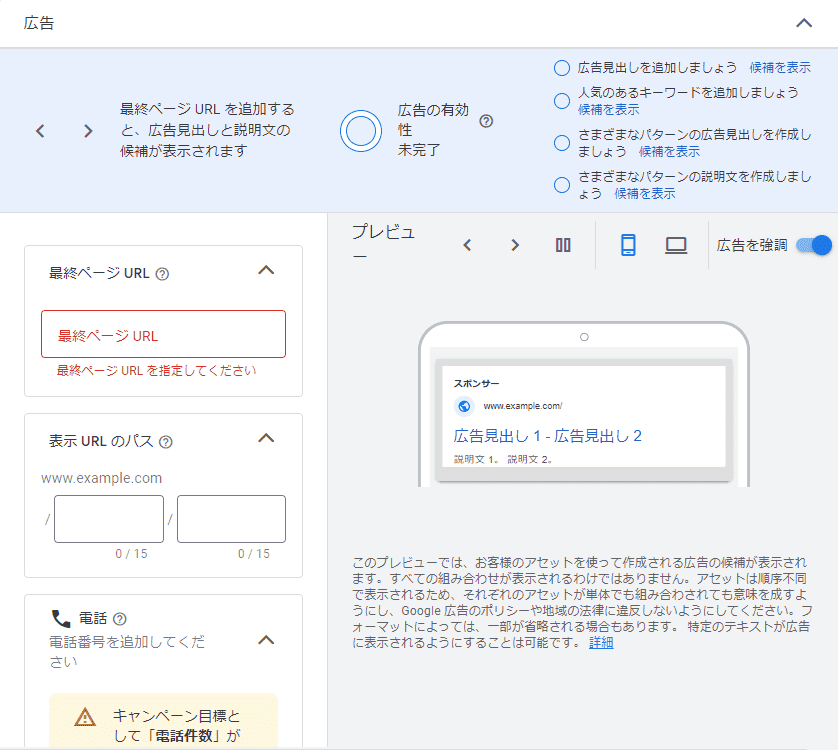Show next suggestion tip arrow
838x750 pixels.
(x=88, y=131)
